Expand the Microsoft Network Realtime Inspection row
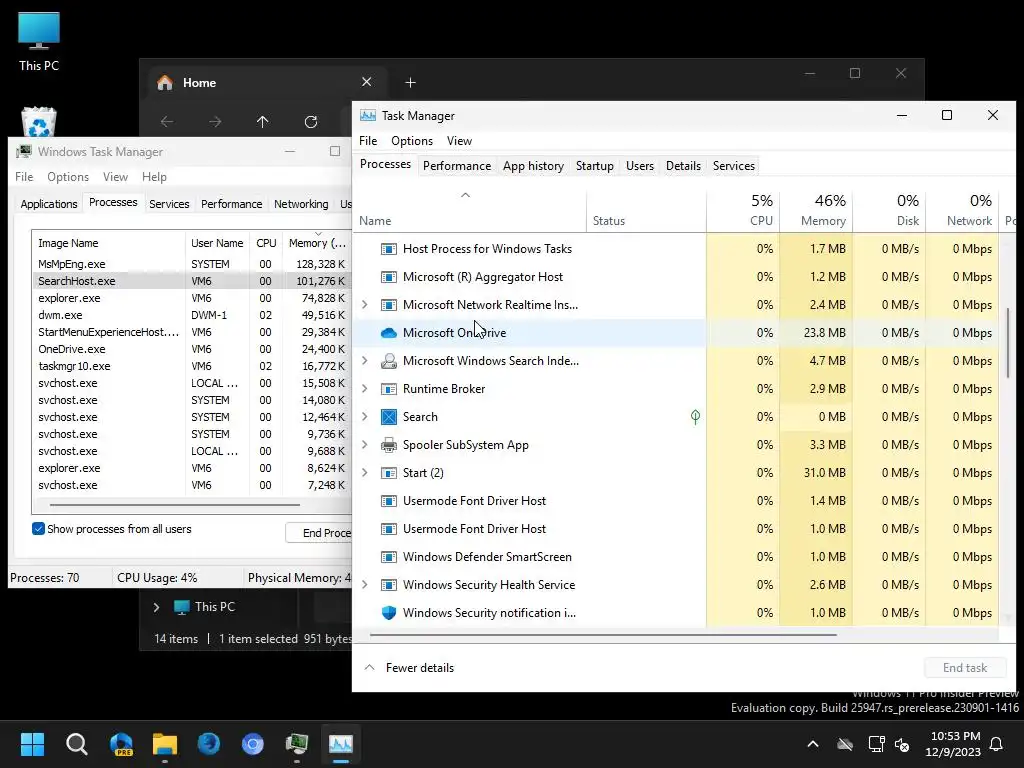 pos(365,305)
